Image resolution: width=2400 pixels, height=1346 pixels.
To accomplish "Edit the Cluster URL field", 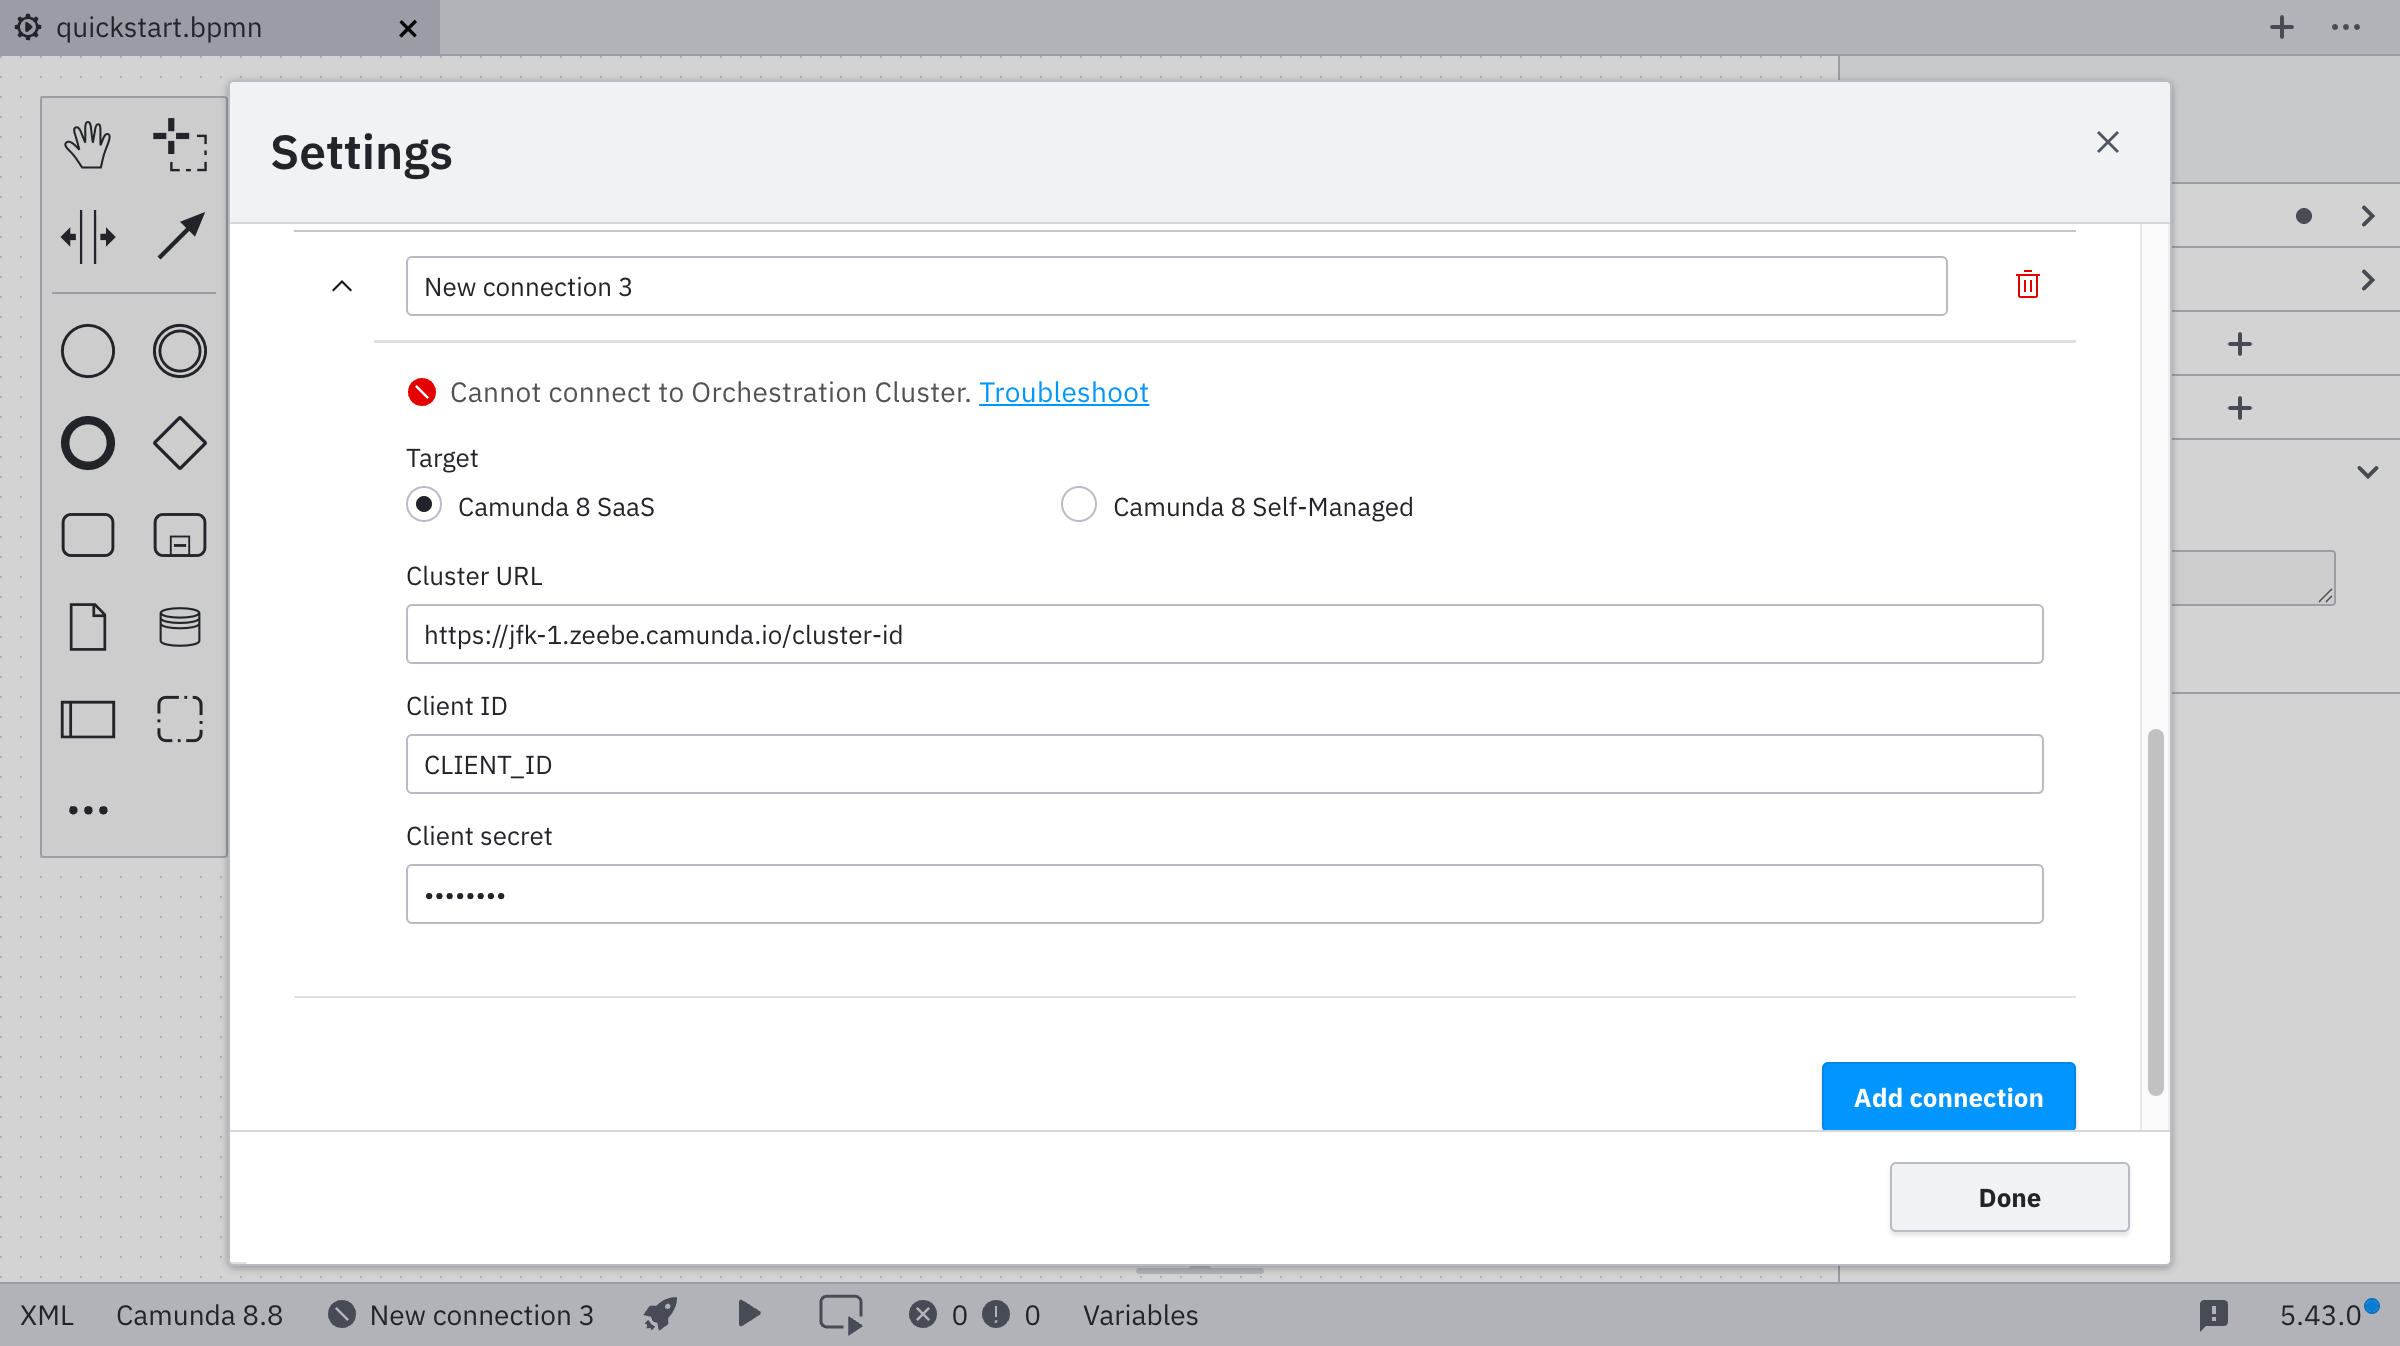I will point(1224,634).
